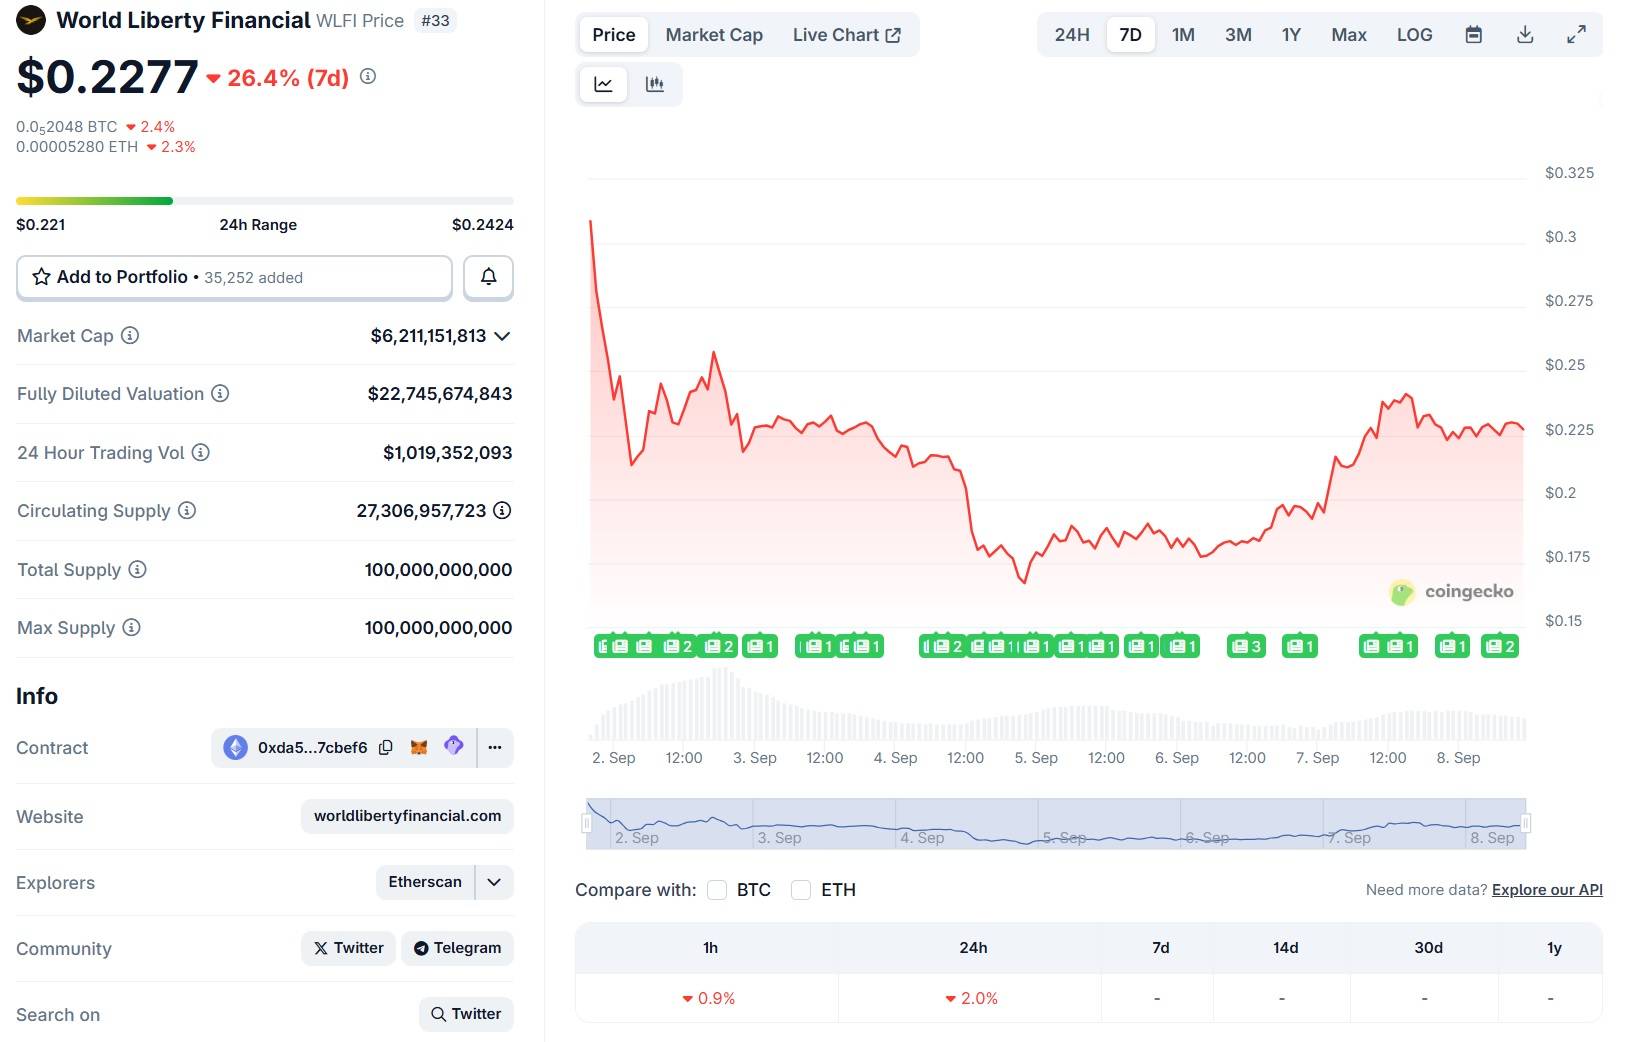Select the Market Cap chart tab
The image size is (1631, 1042).
tap(714, 35)
